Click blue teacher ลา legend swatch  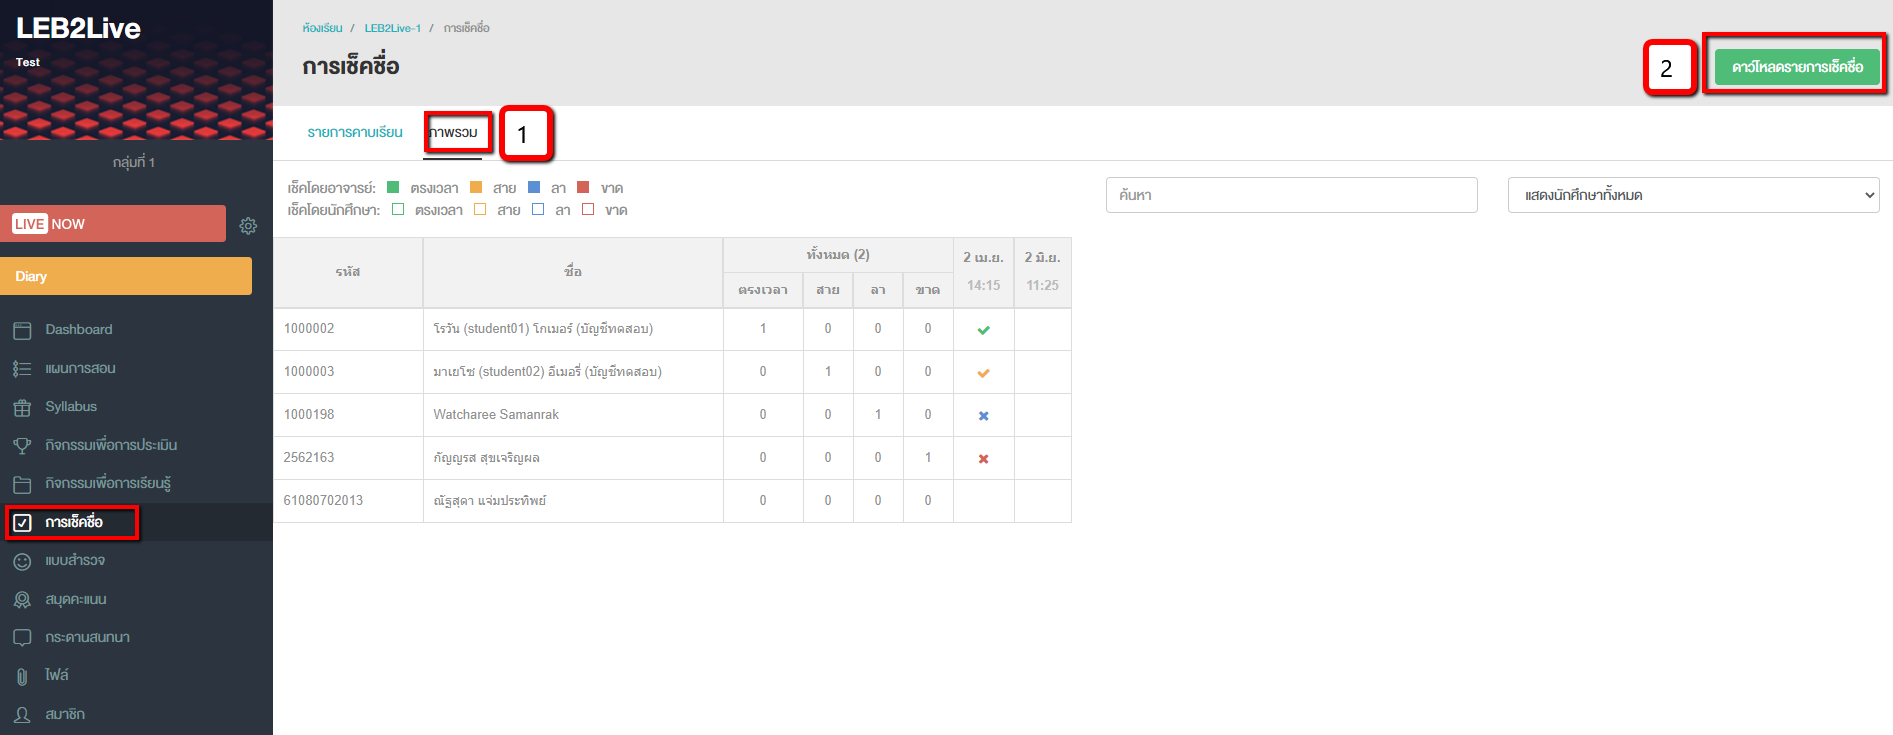[534, 187]
